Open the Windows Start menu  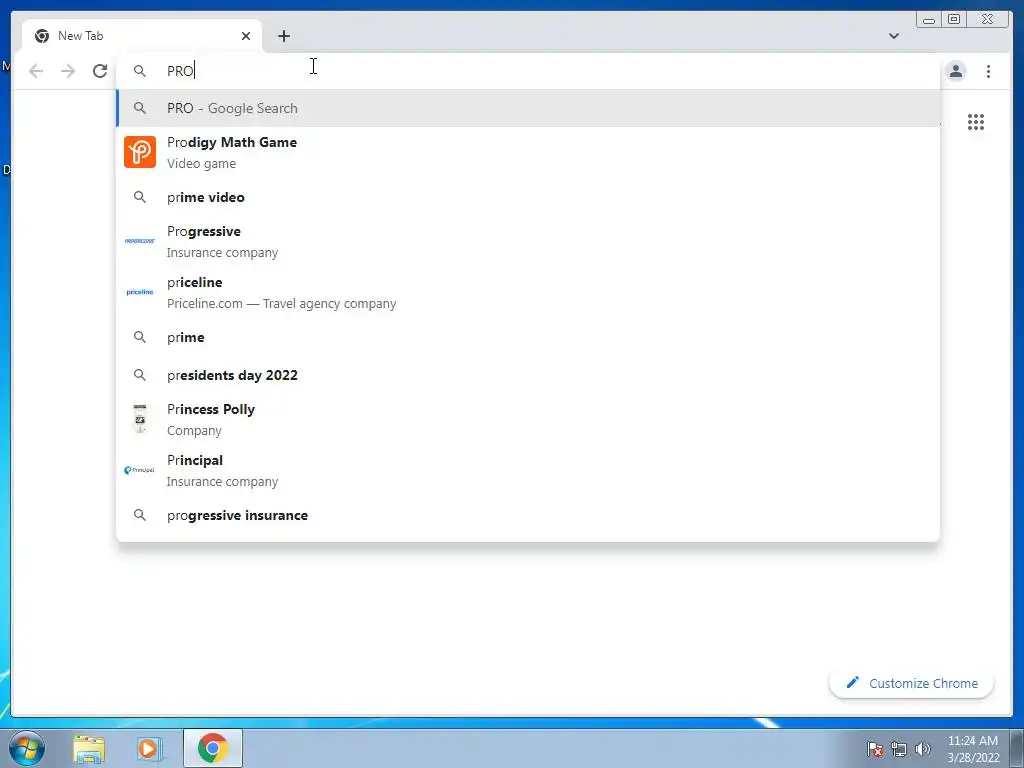(27, 748)
